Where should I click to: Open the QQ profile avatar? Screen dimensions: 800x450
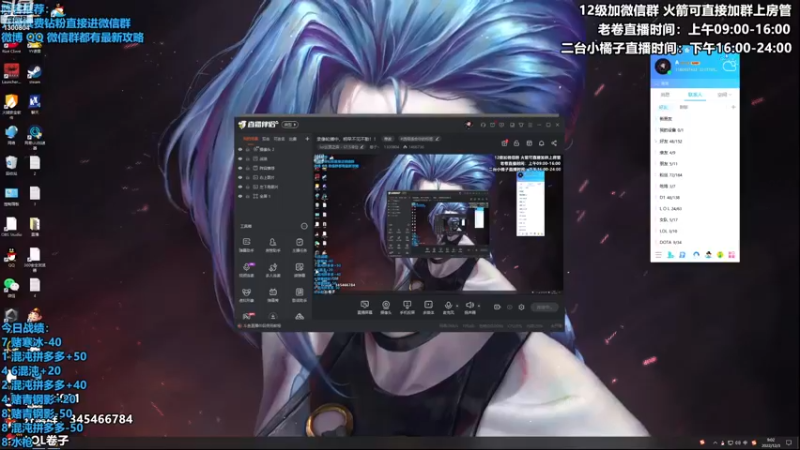[663, 66]
